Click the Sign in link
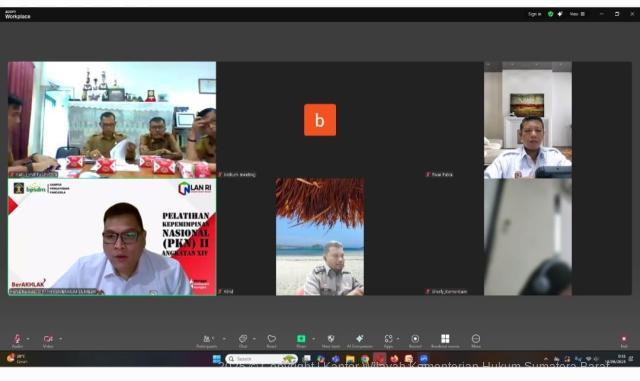The image size is (640, 381). pos(534,14)
